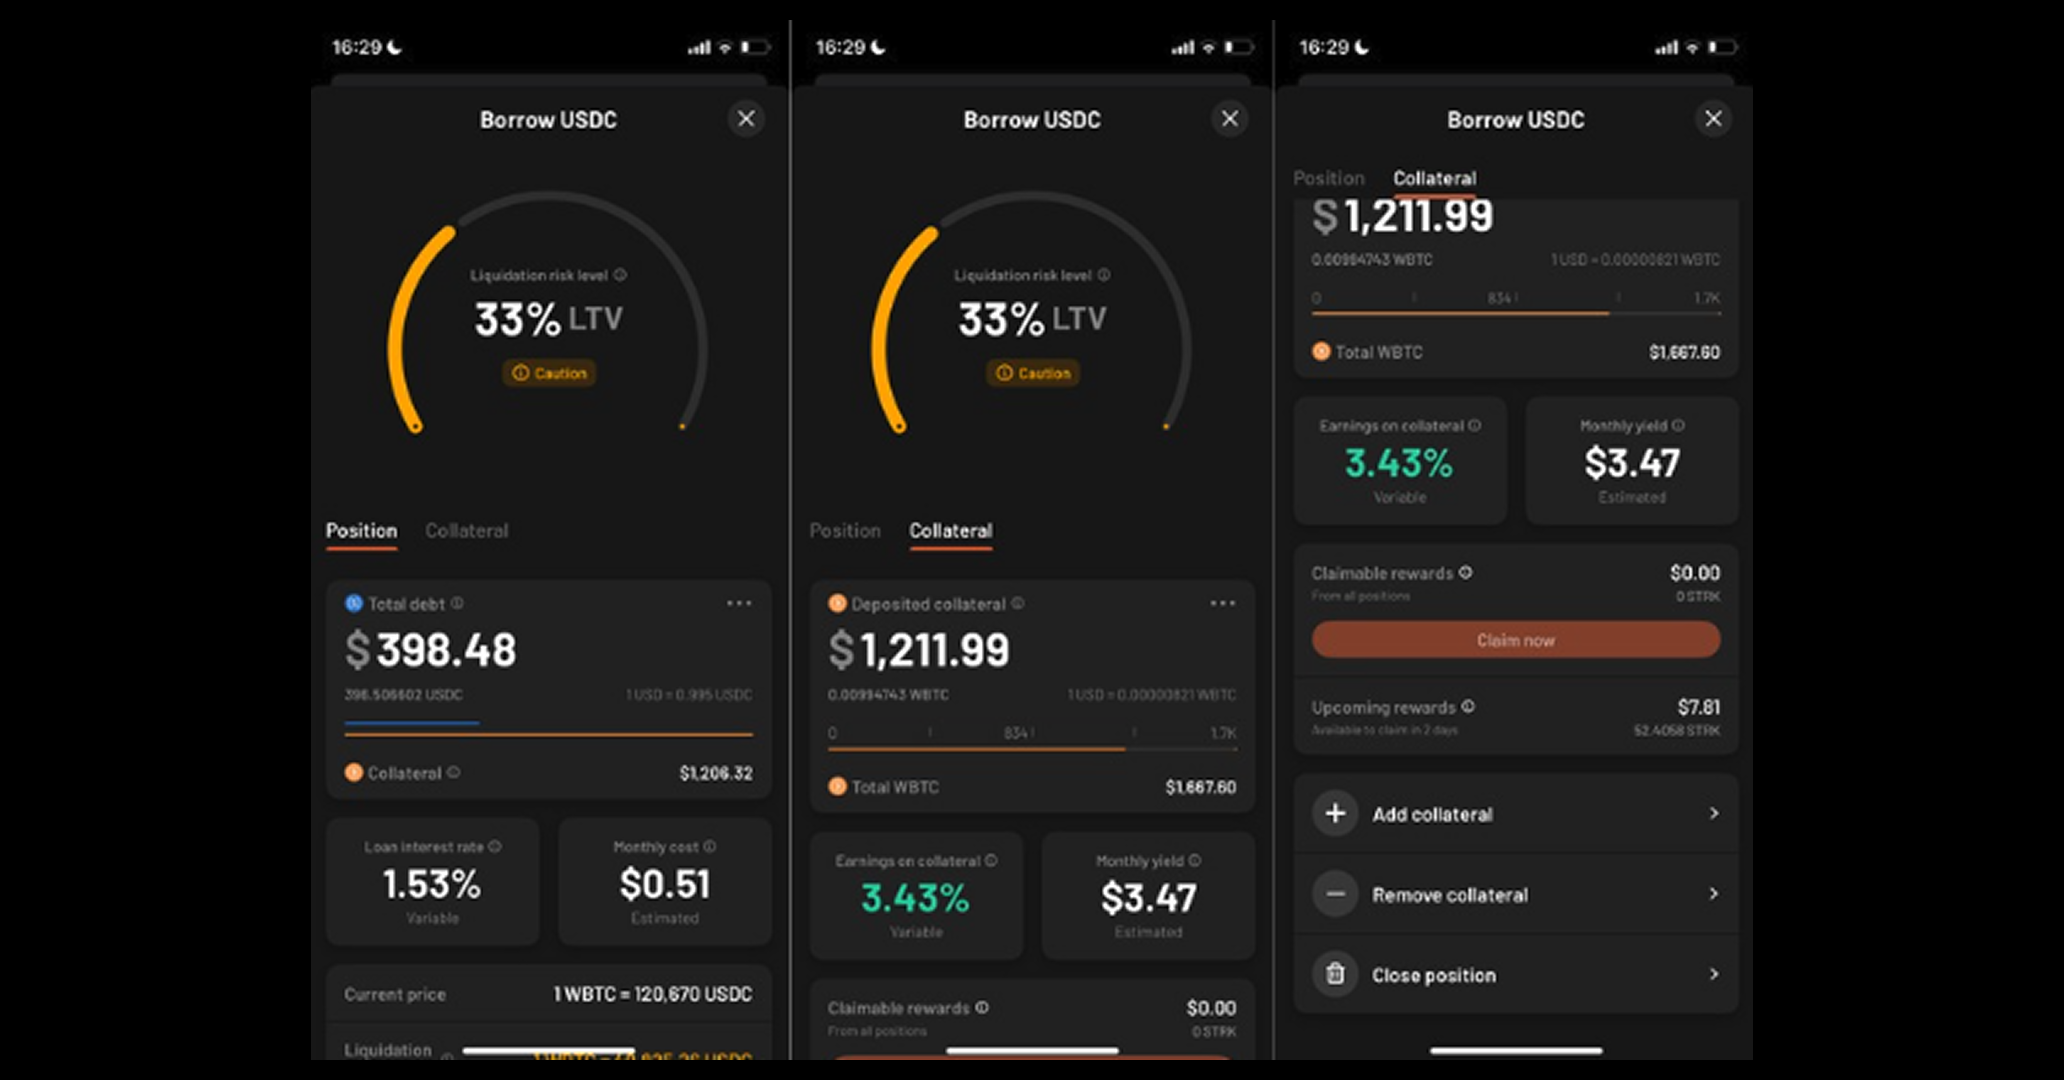Tap the USDC coin icon beside Total debt

pos(353,603)
